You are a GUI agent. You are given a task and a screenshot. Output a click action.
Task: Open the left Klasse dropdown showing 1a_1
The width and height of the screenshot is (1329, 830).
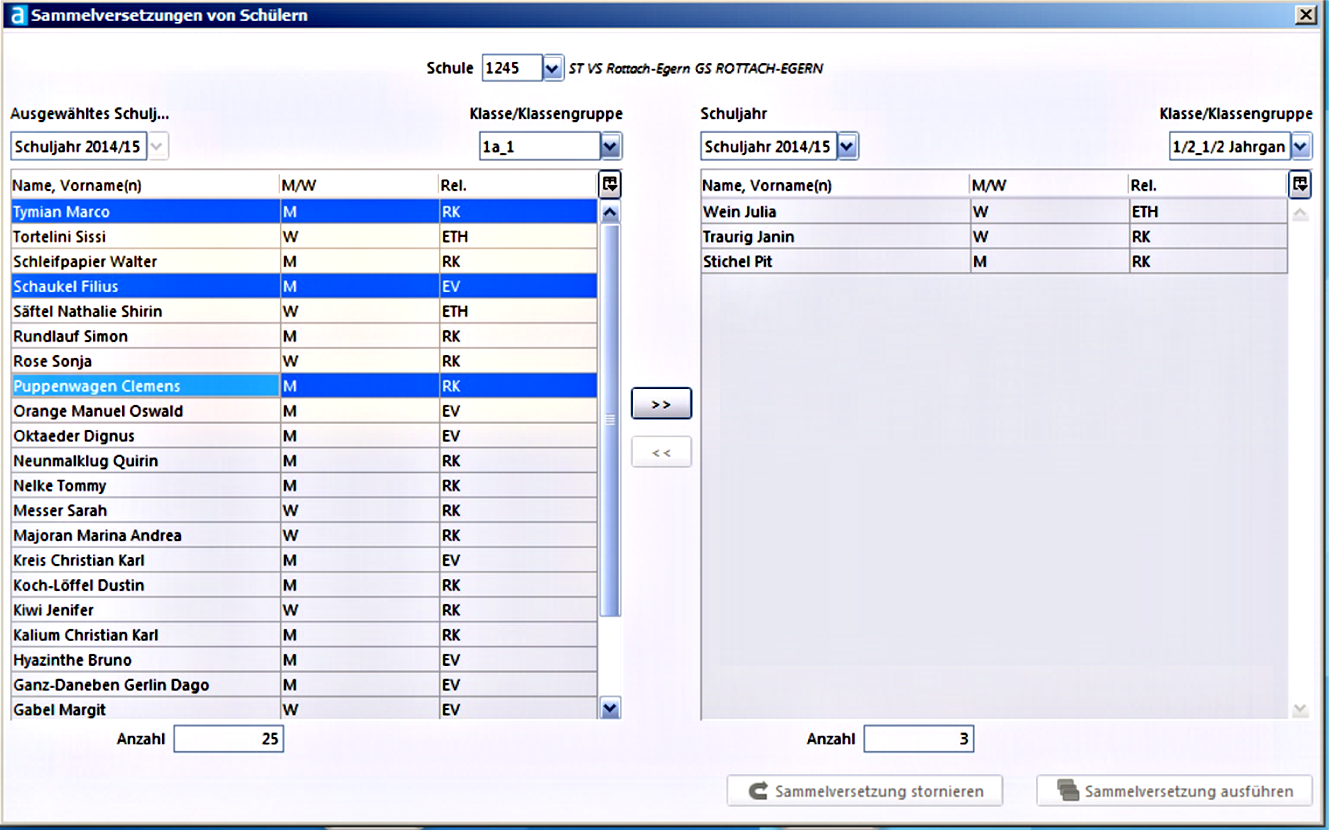[610, 147]
